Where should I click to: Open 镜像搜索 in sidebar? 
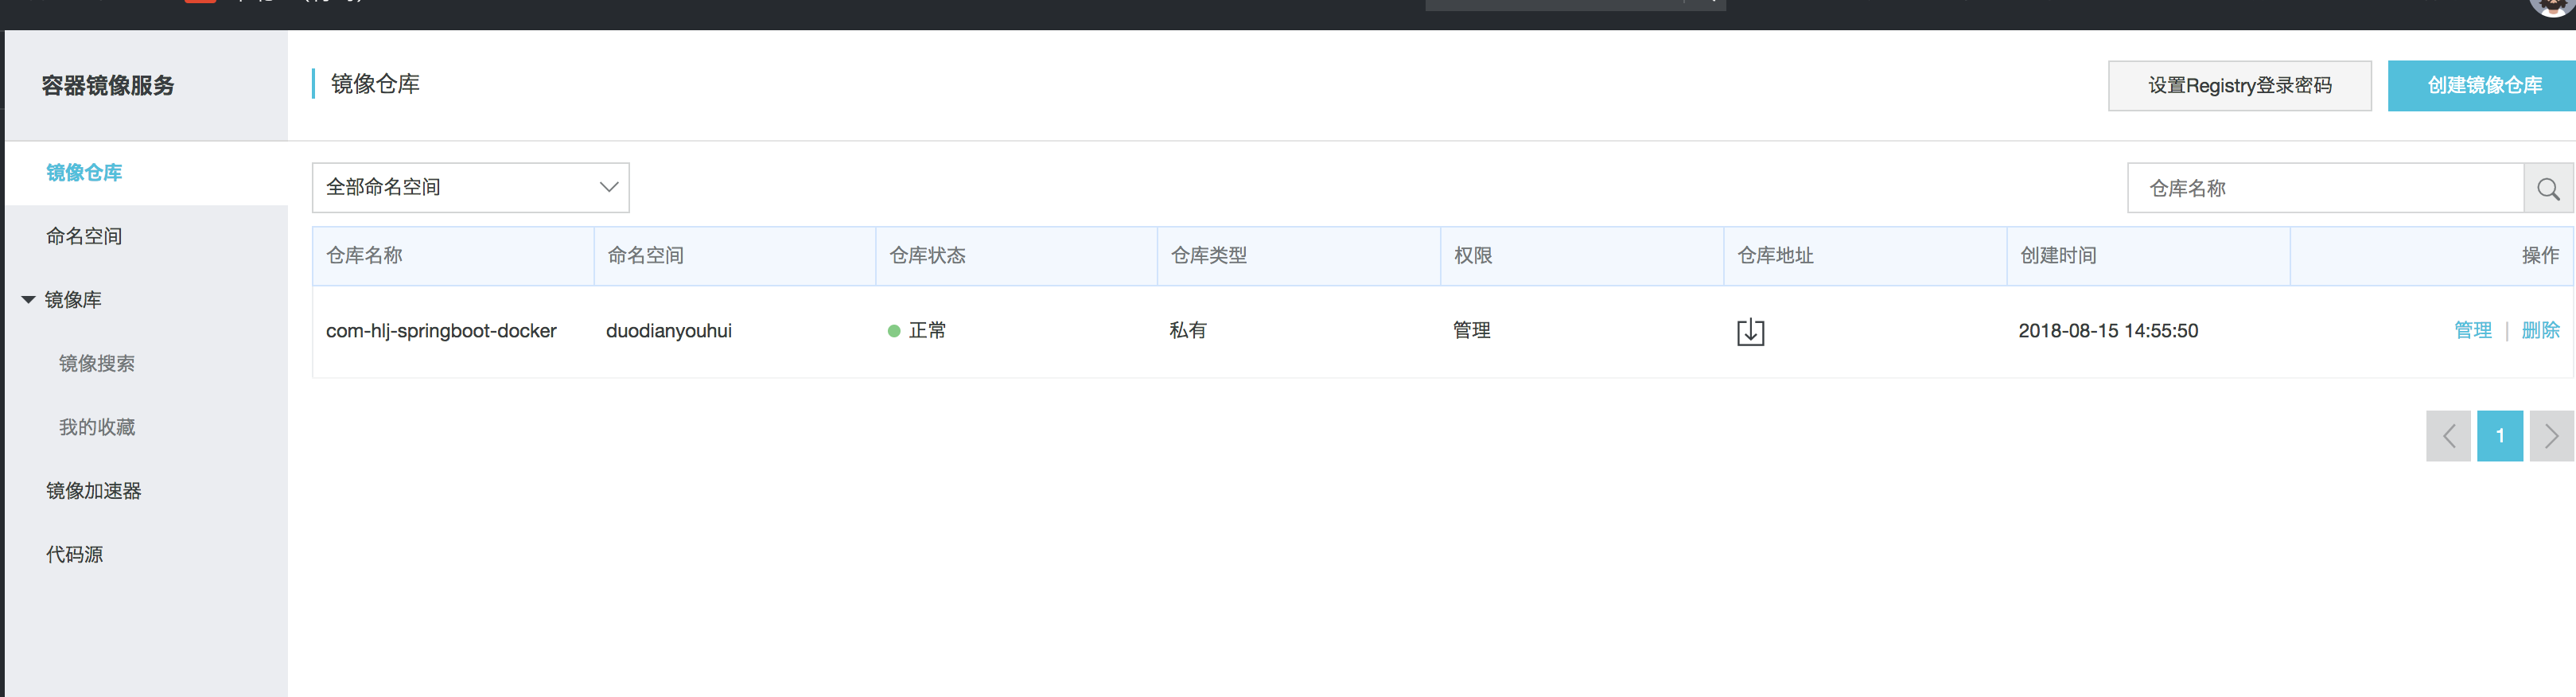pos(96,364)
